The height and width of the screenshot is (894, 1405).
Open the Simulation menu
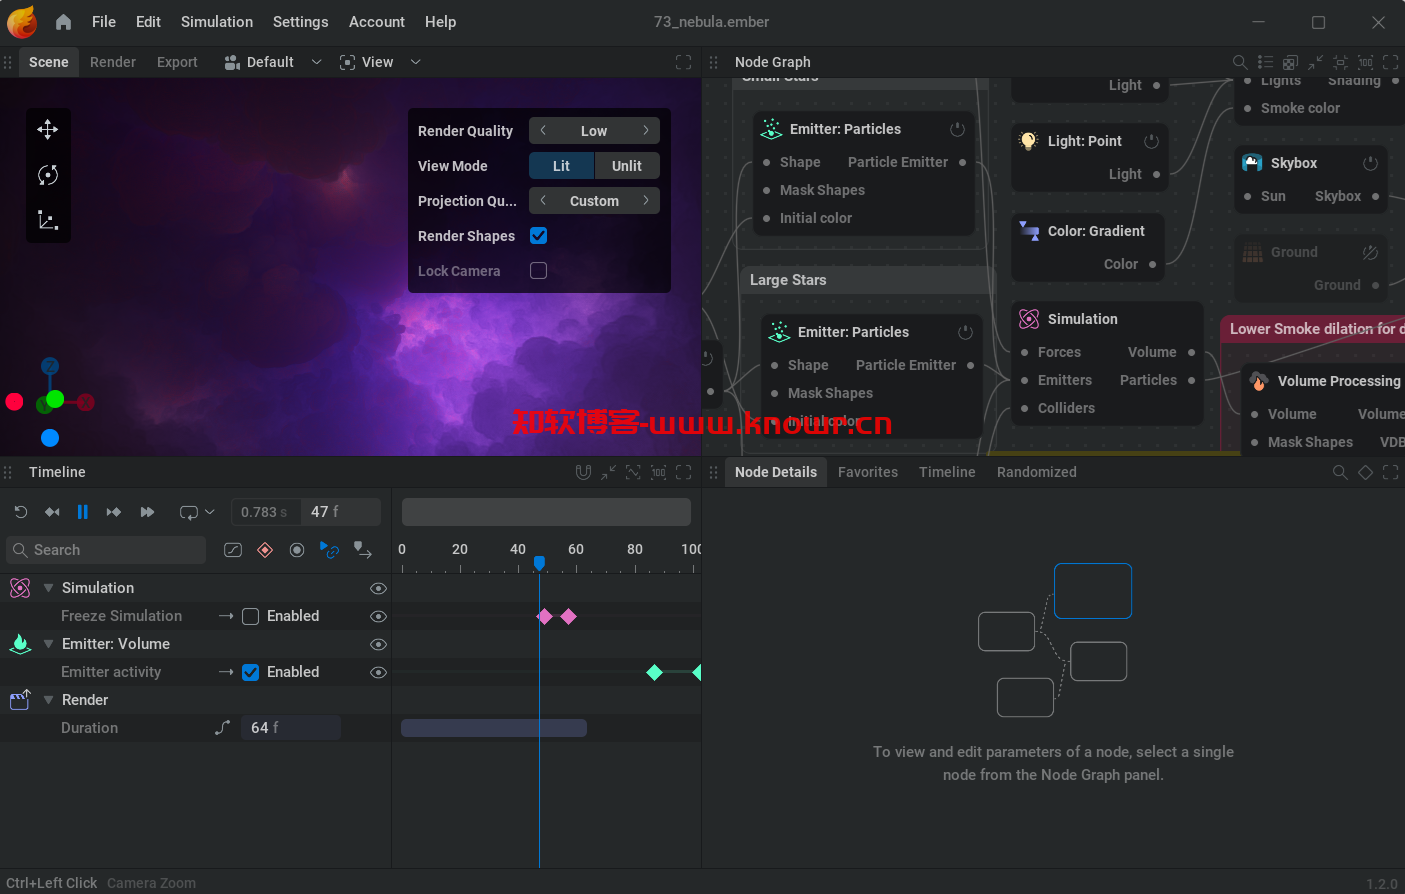click(217, 22)
